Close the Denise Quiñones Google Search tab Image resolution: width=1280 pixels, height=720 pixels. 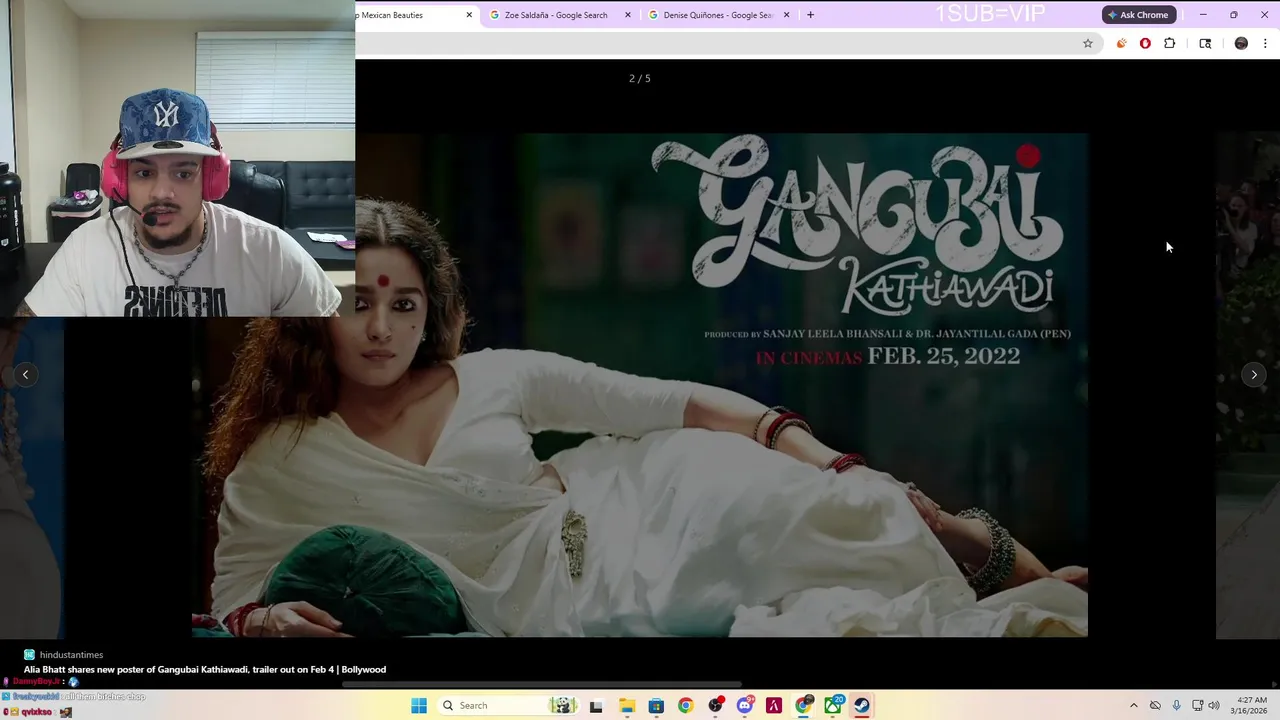point(786,15)
